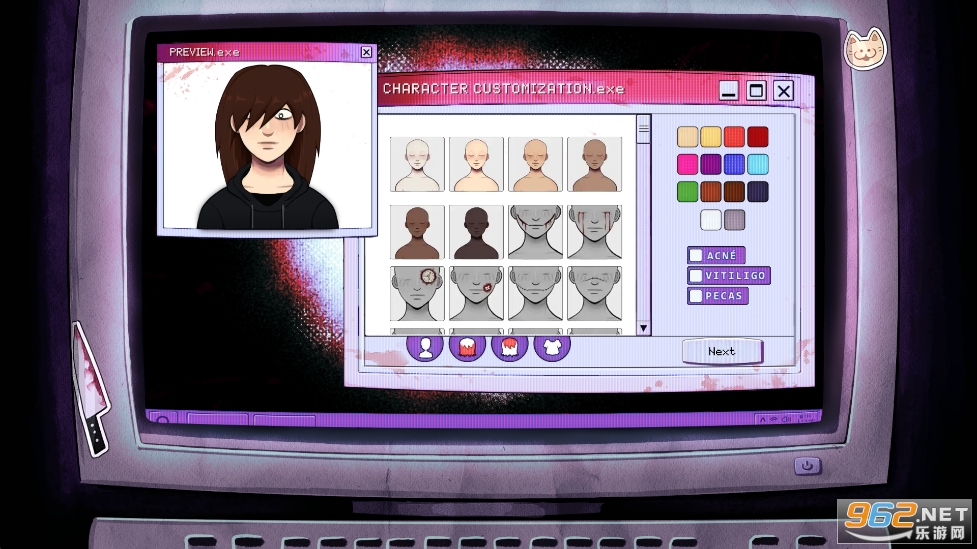The height and width of the screenshot is (549, 977).
Task: Pick the hot pink color swatch
Action: click(687, 164)
